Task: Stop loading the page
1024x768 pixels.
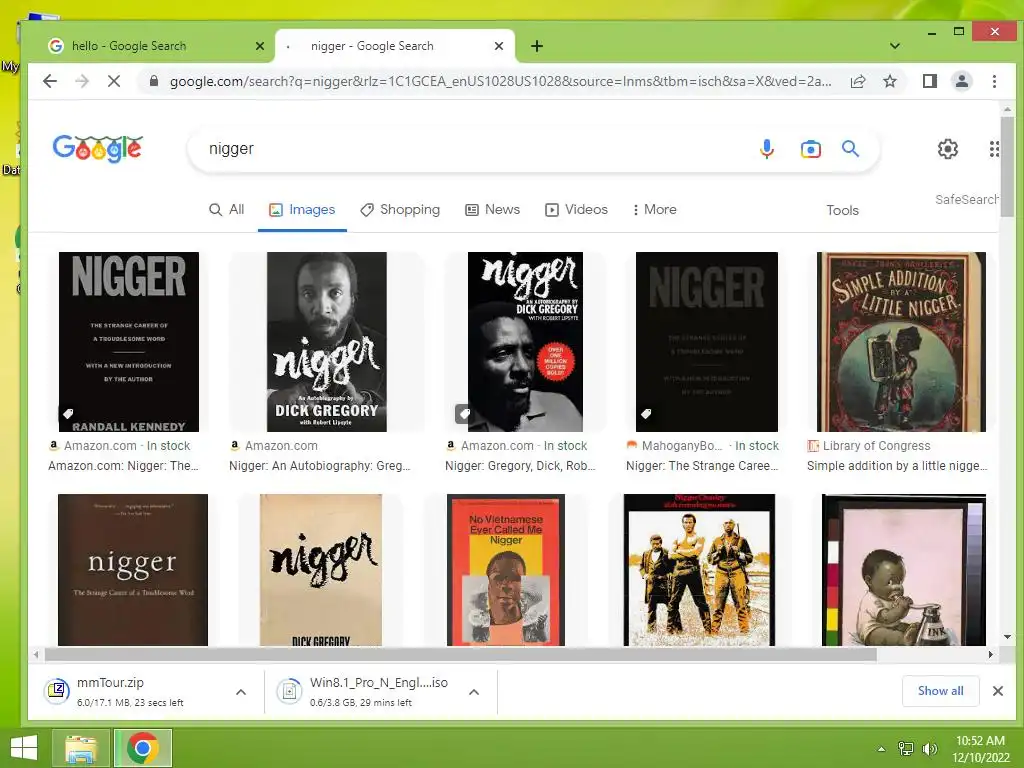Action: point(114,81)
